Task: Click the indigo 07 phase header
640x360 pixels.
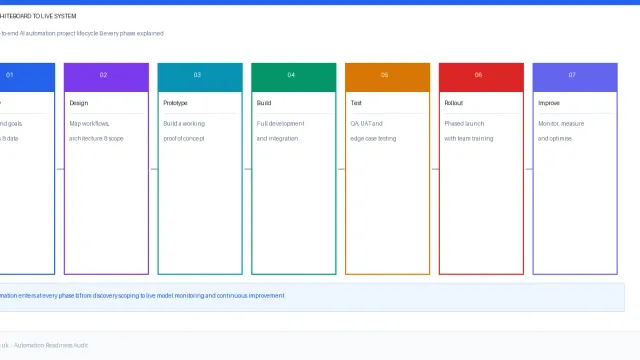Action: 575,77
